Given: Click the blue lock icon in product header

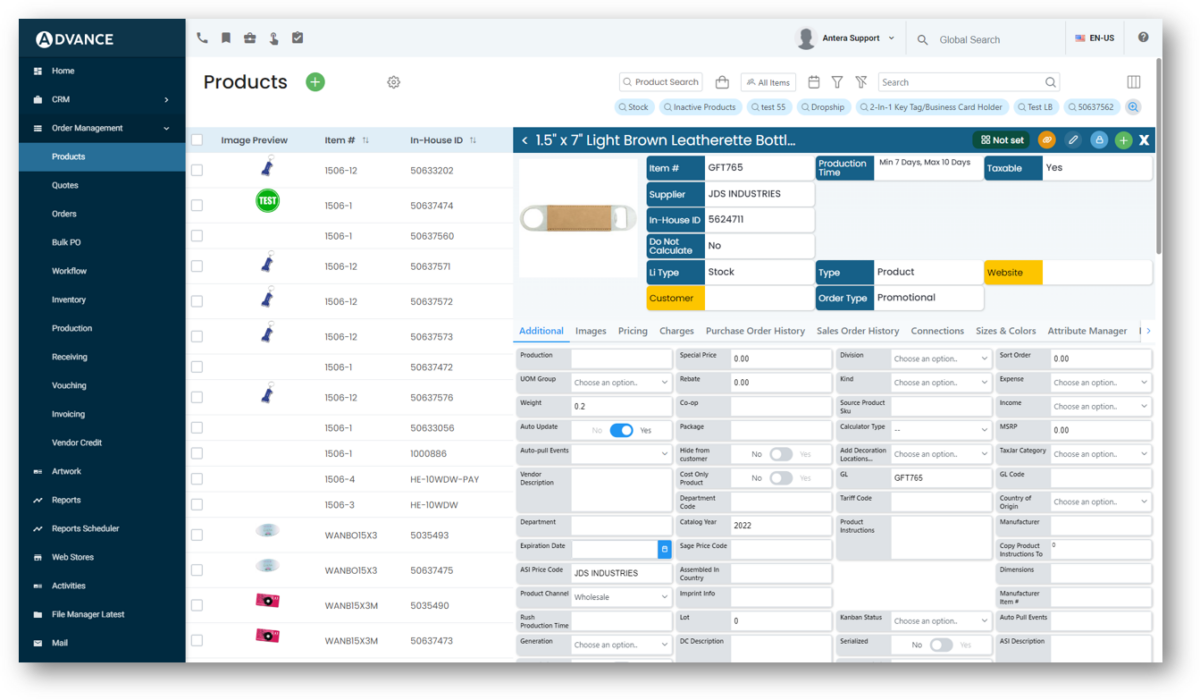Looking at the screenshot, I should (x=1098, y=140).
